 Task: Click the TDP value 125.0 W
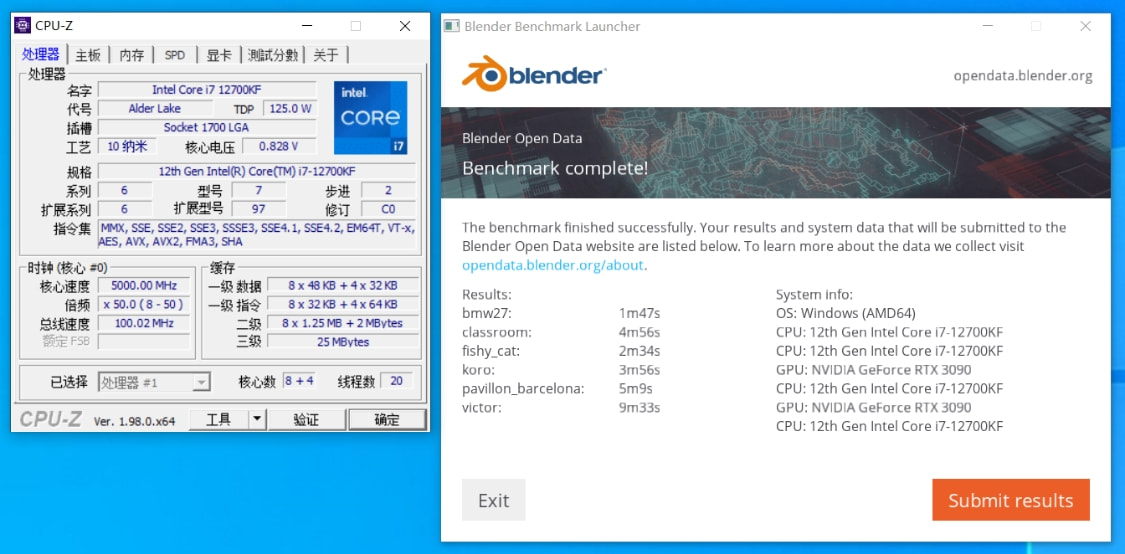click(x=290, y=108)
